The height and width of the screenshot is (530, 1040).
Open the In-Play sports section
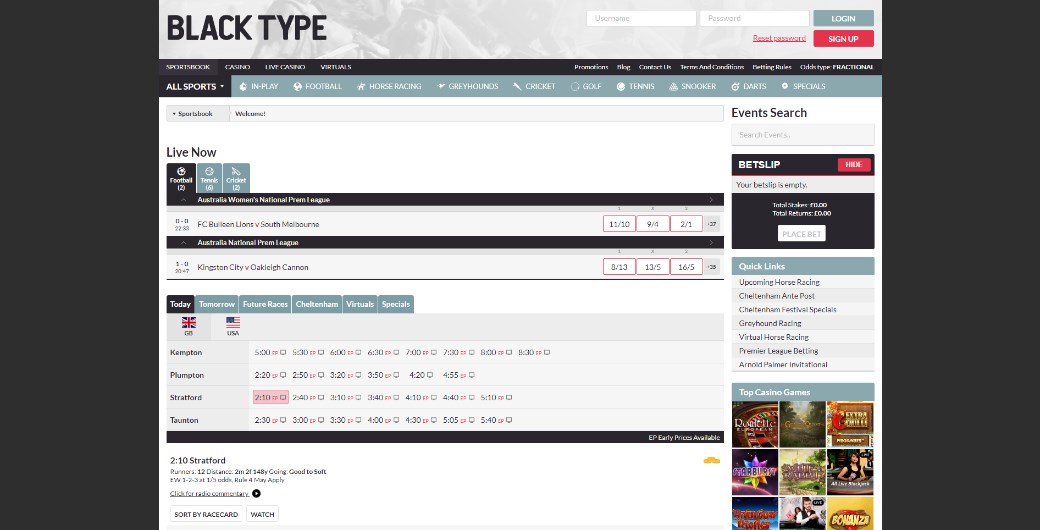click(x=259, y=86)
